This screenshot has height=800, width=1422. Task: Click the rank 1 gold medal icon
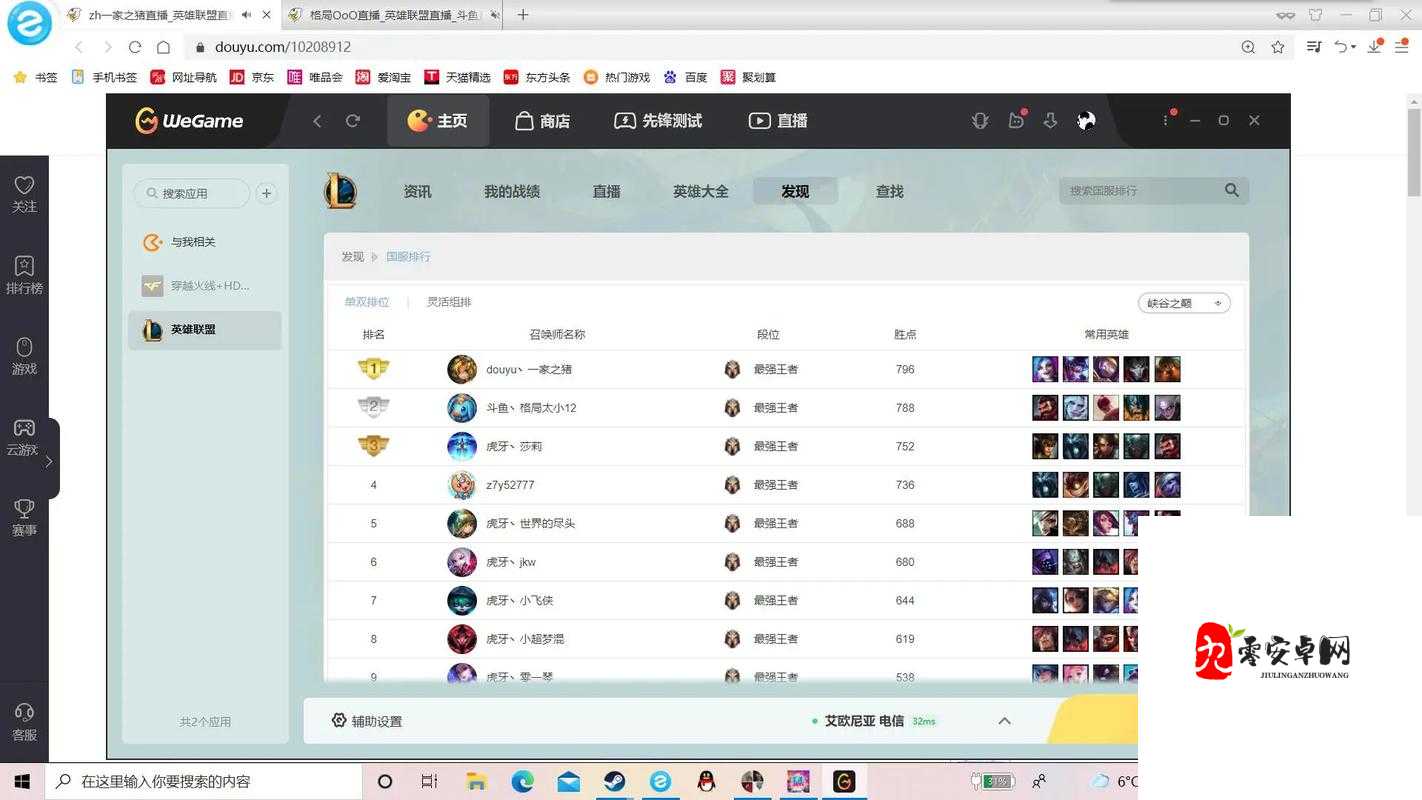373,369
